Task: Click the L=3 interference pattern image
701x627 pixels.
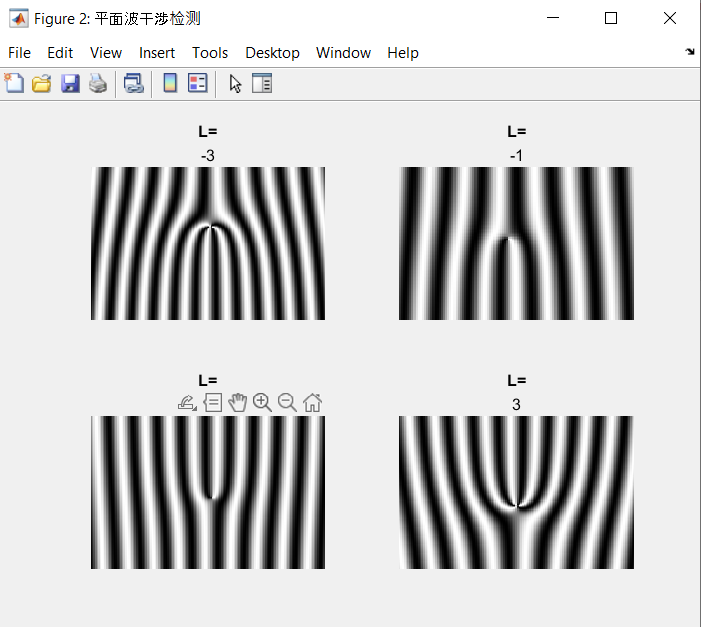Action: [516, 492]
